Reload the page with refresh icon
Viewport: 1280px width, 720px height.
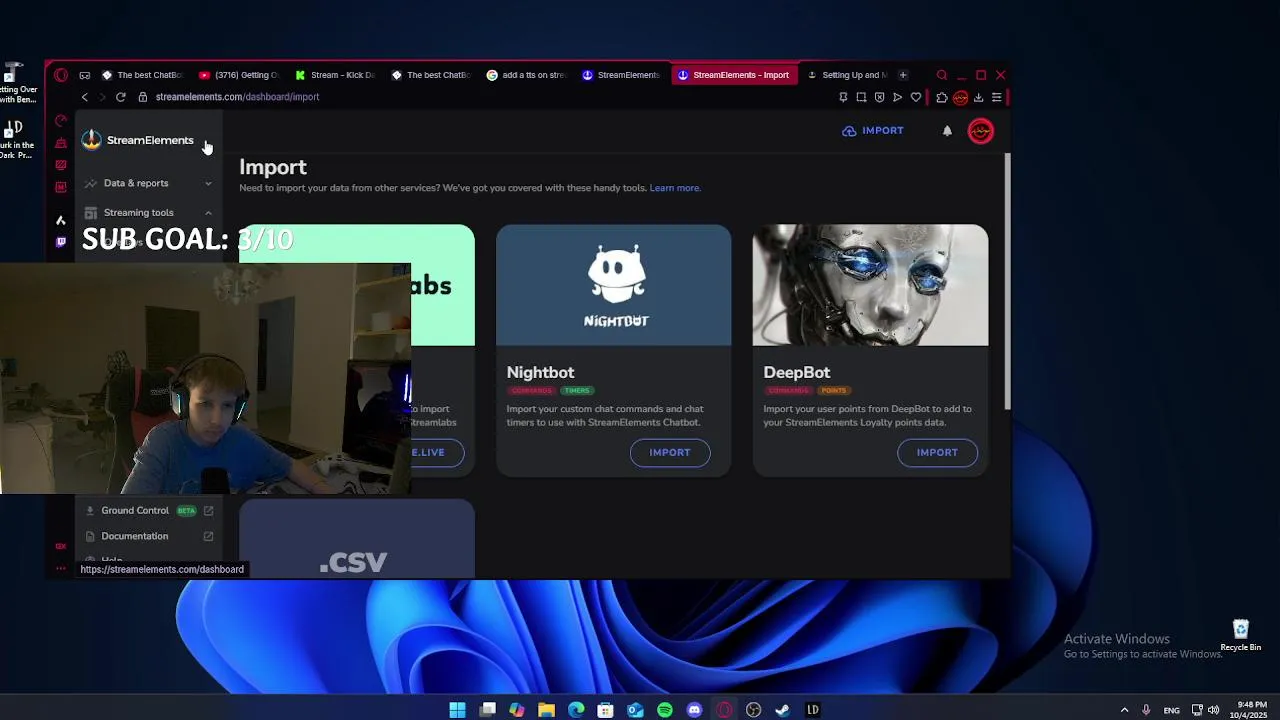click(121, 97)
